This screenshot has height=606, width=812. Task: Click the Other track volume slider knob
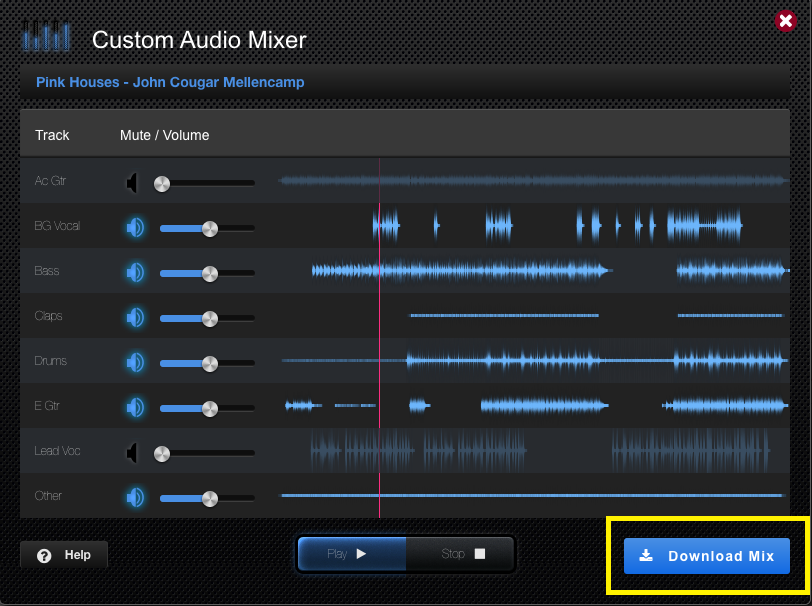point(210,499)
